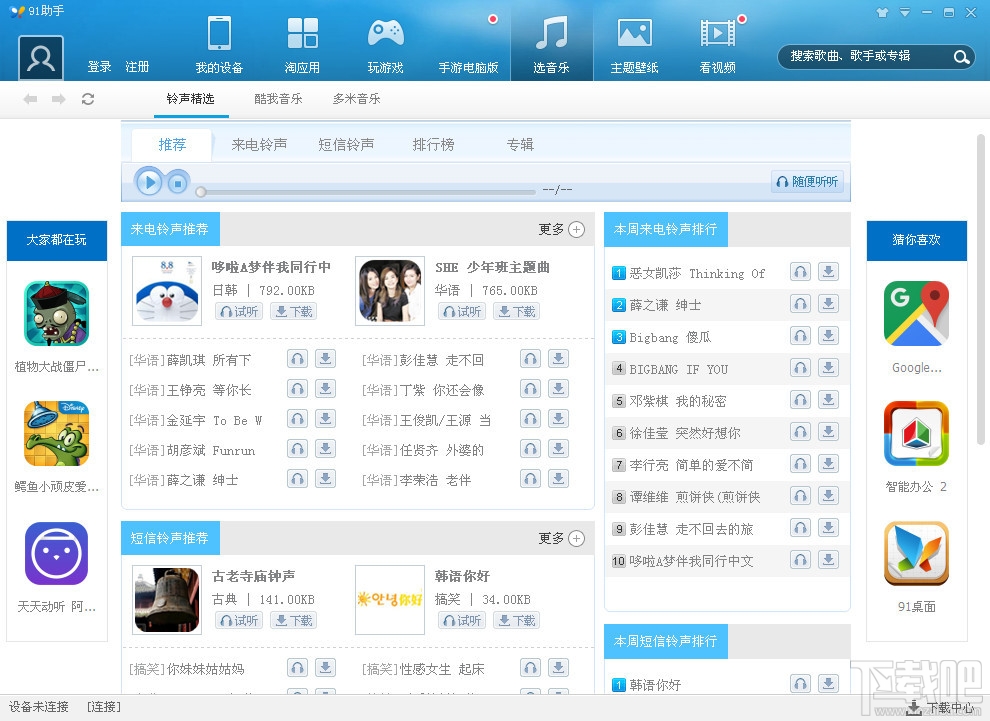Open Google Maps app icon
990x721 pixels.
(916, 314)
